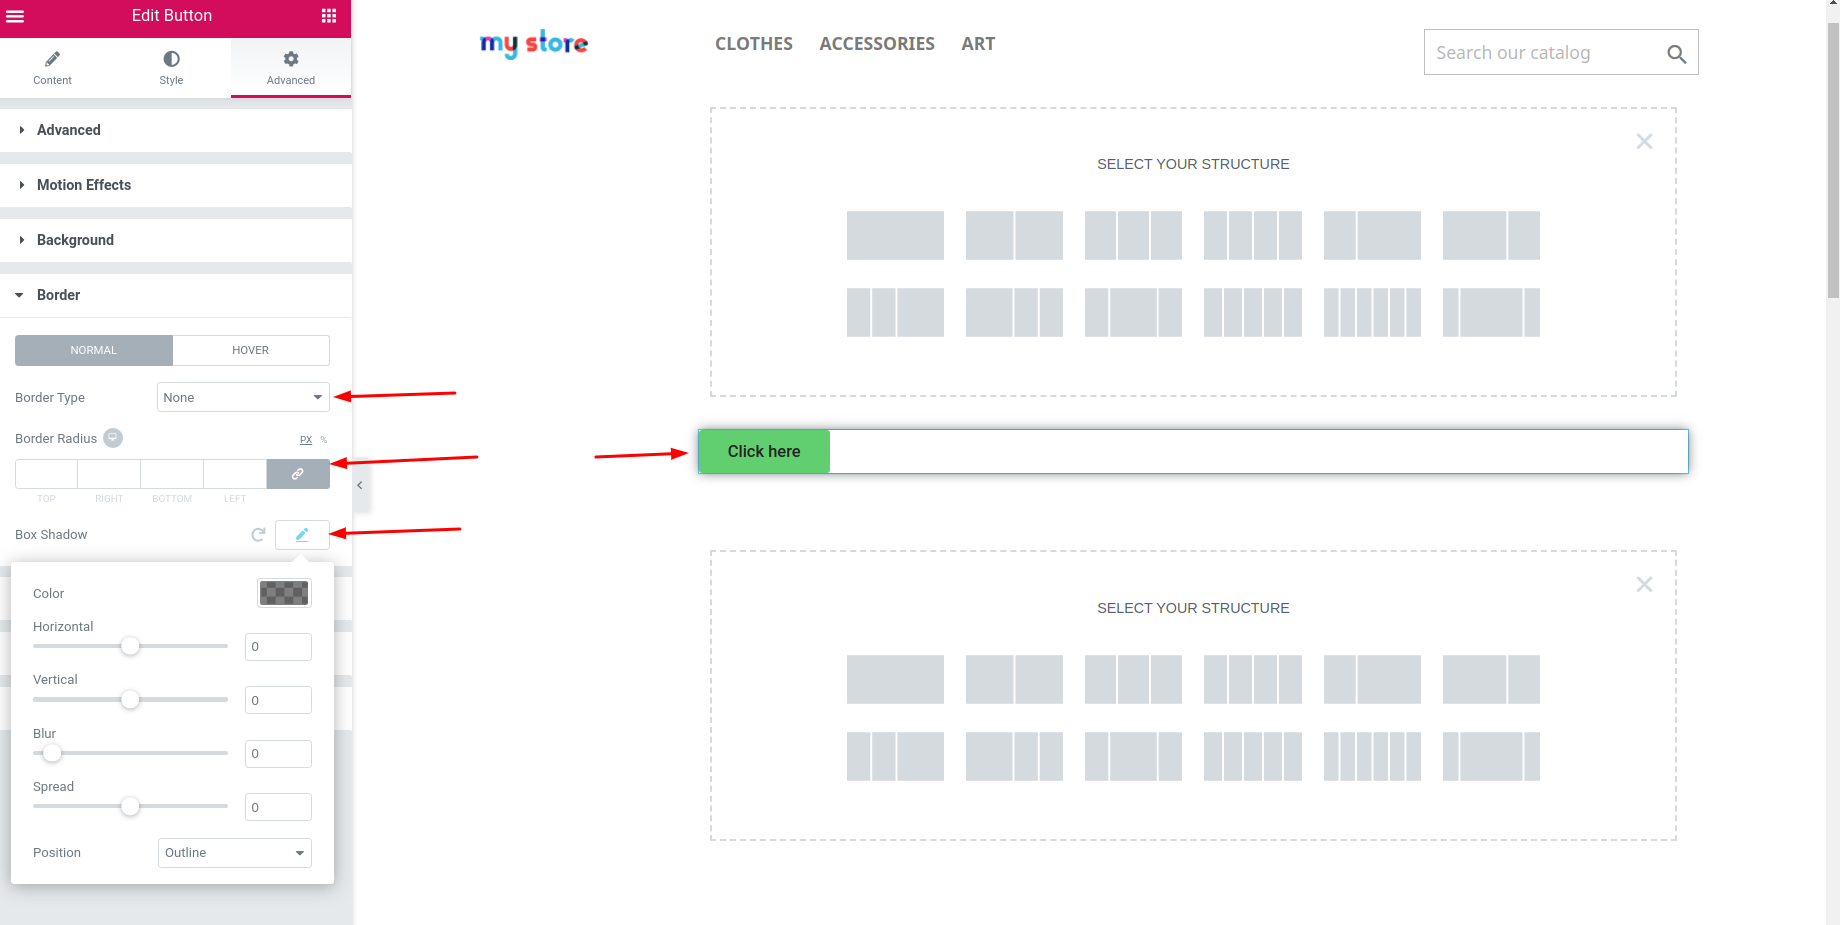Toggle the link values icon for border radius
This screenshot has width=1840, height=925.
tap(298, 474)
